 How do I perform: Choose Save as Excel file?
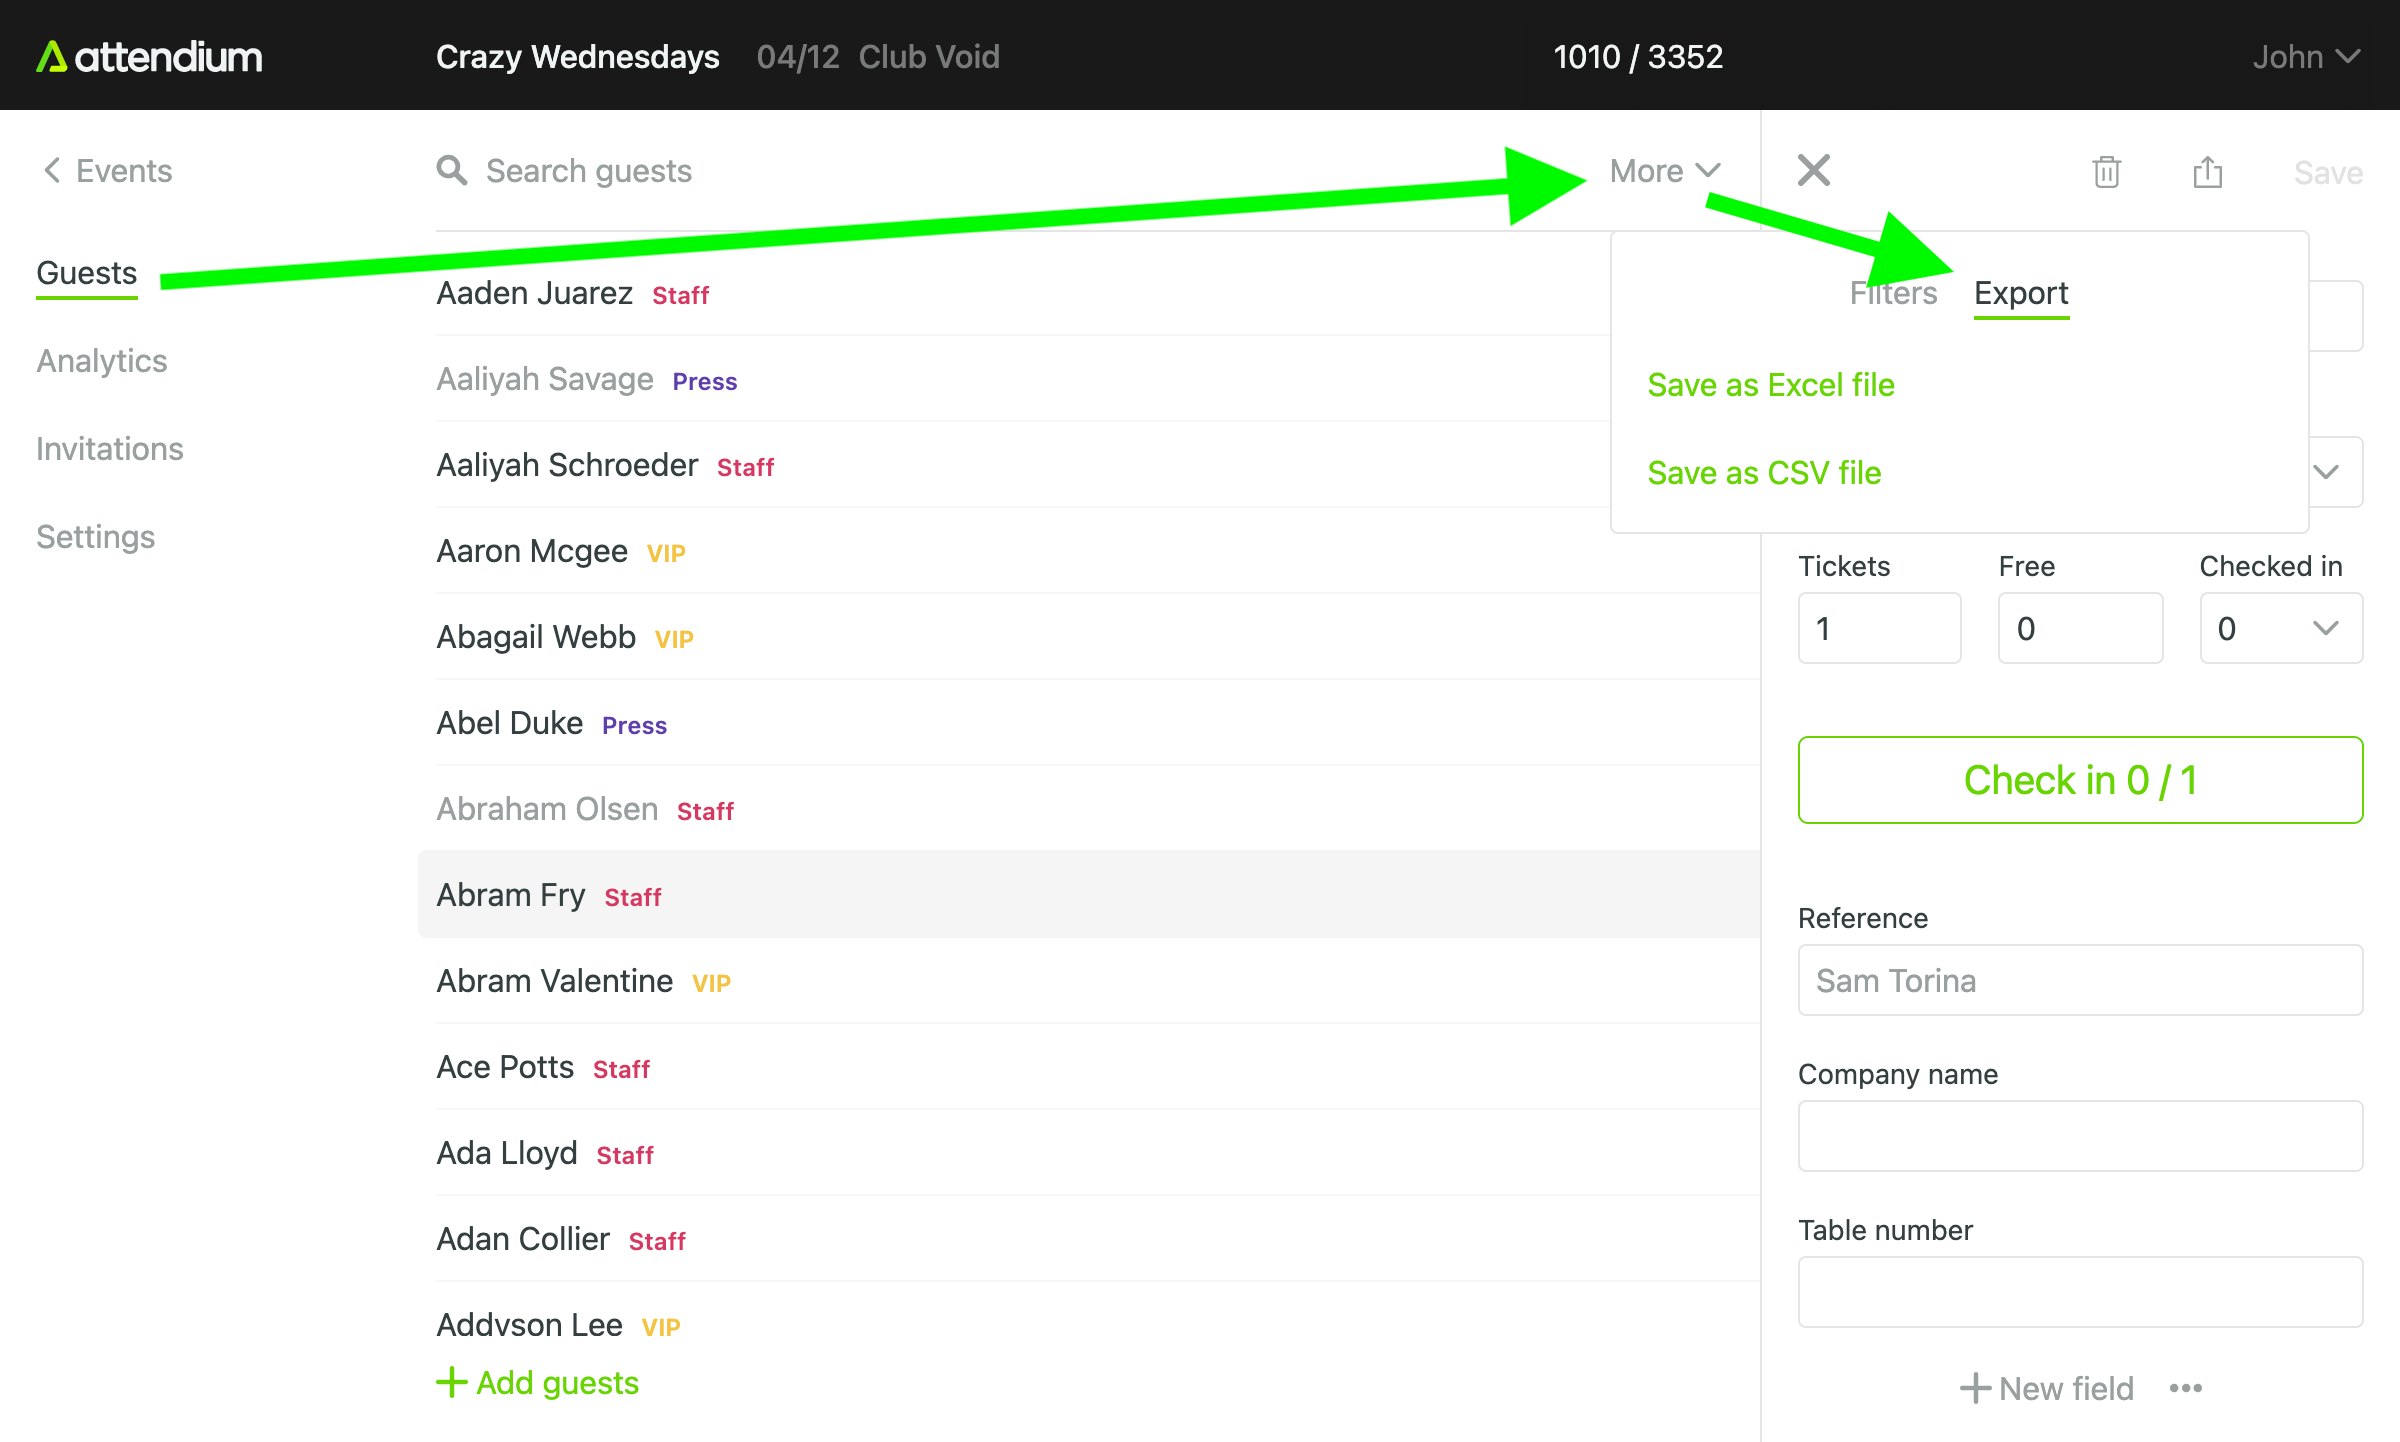click(1770, 385)
